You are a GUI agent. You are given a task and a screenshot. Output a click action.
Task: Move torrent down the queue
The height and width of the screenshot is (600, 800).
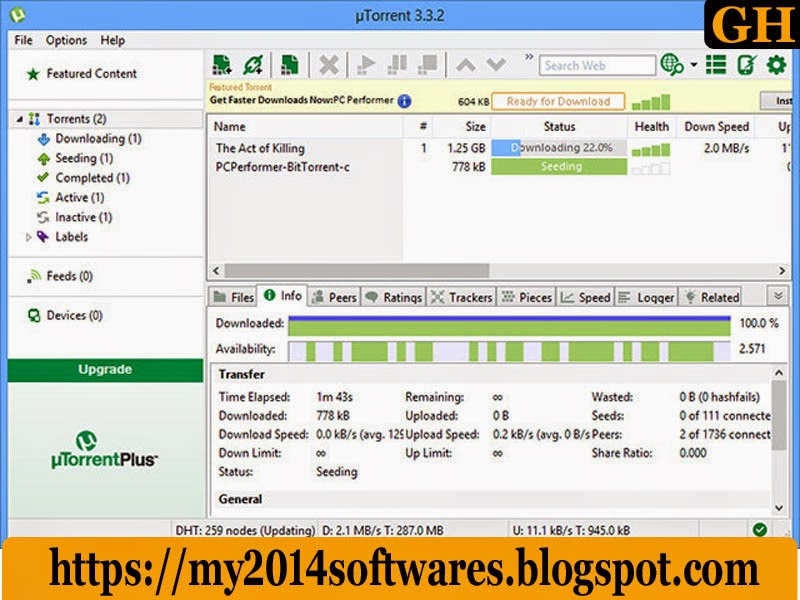496,65
